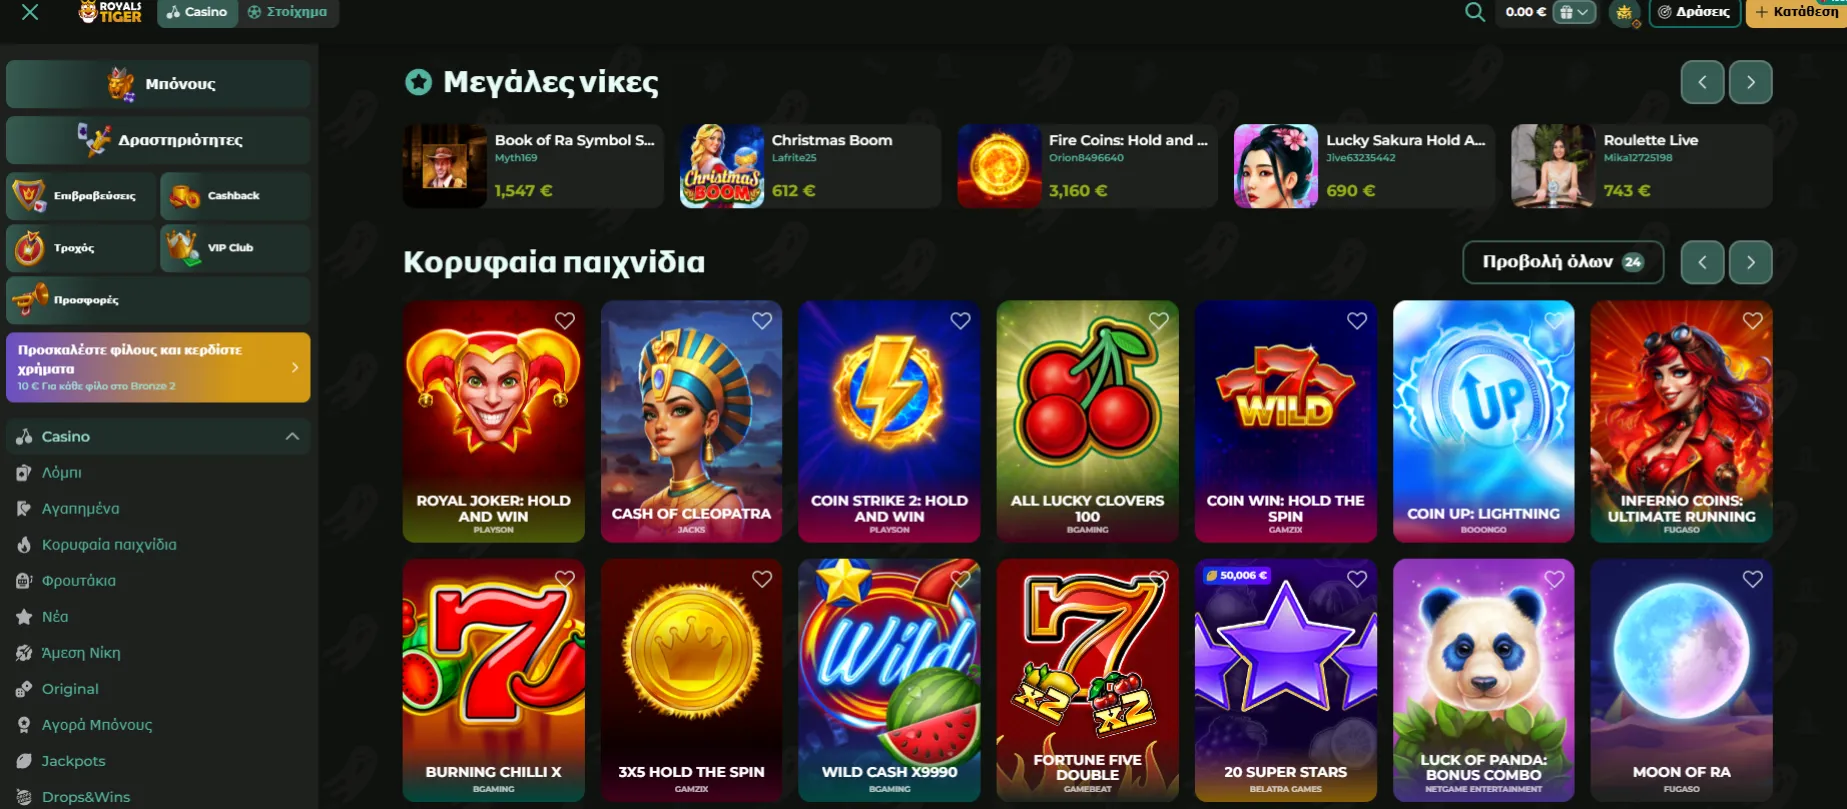Open Coin Up: Lightning game thumbnail
The image size is (1847, 809).
(x=1483, y=422)
